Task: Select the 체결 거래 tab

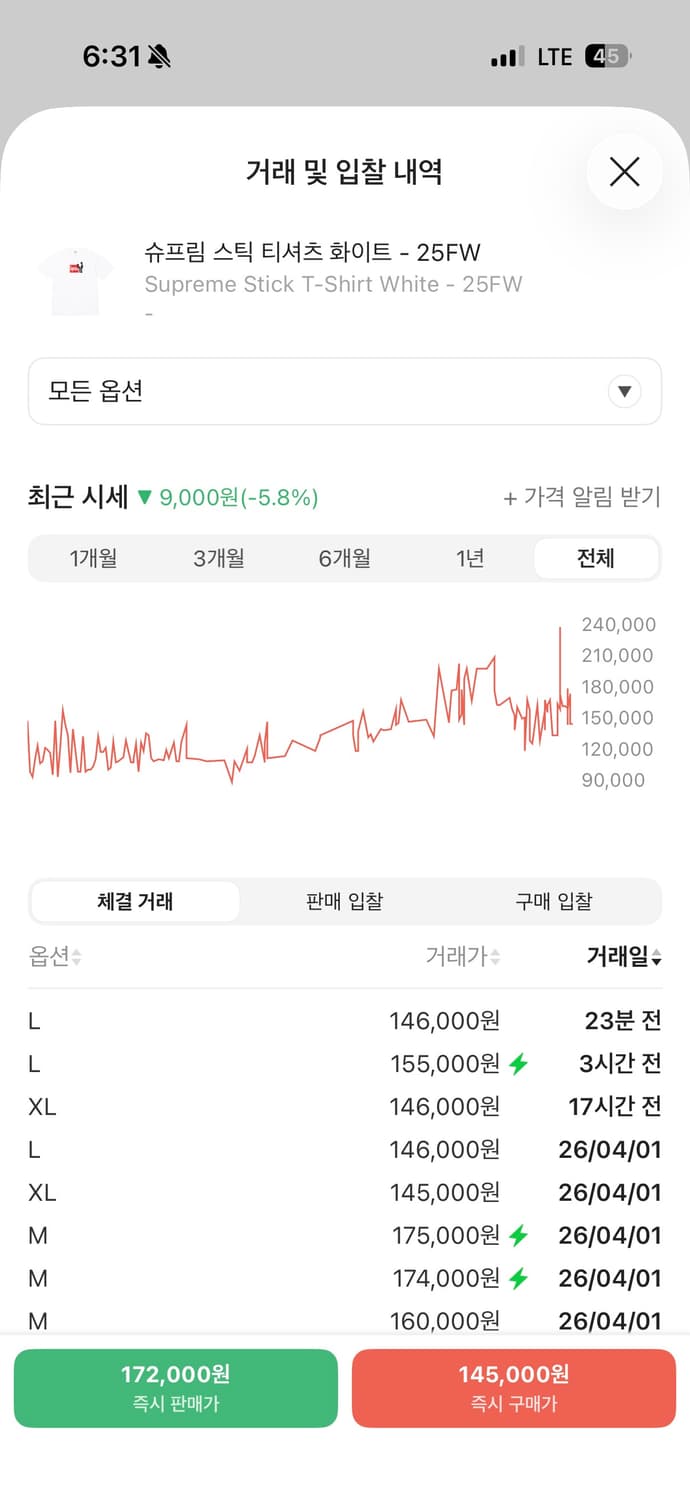Action: point(135,900)
